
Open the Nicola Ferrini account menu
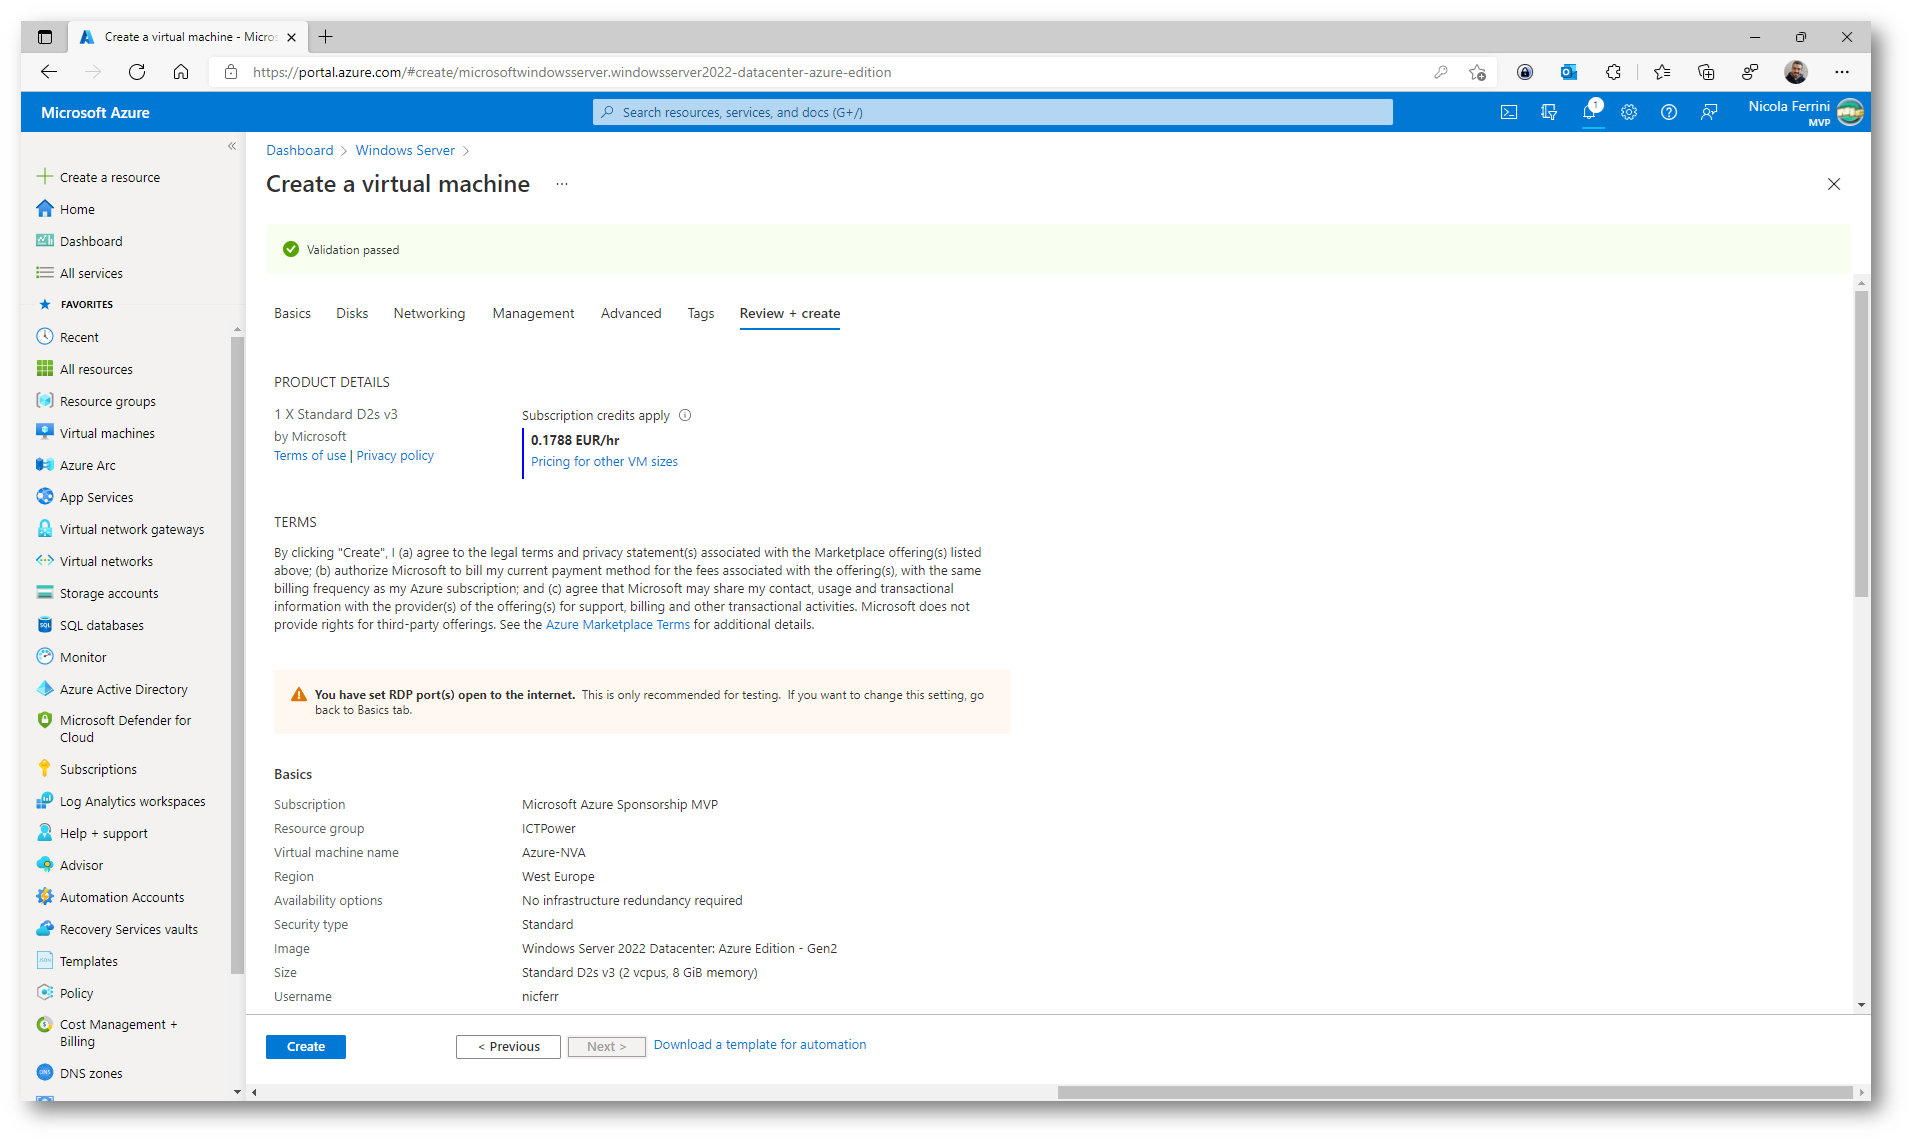tap(1804, 112)
